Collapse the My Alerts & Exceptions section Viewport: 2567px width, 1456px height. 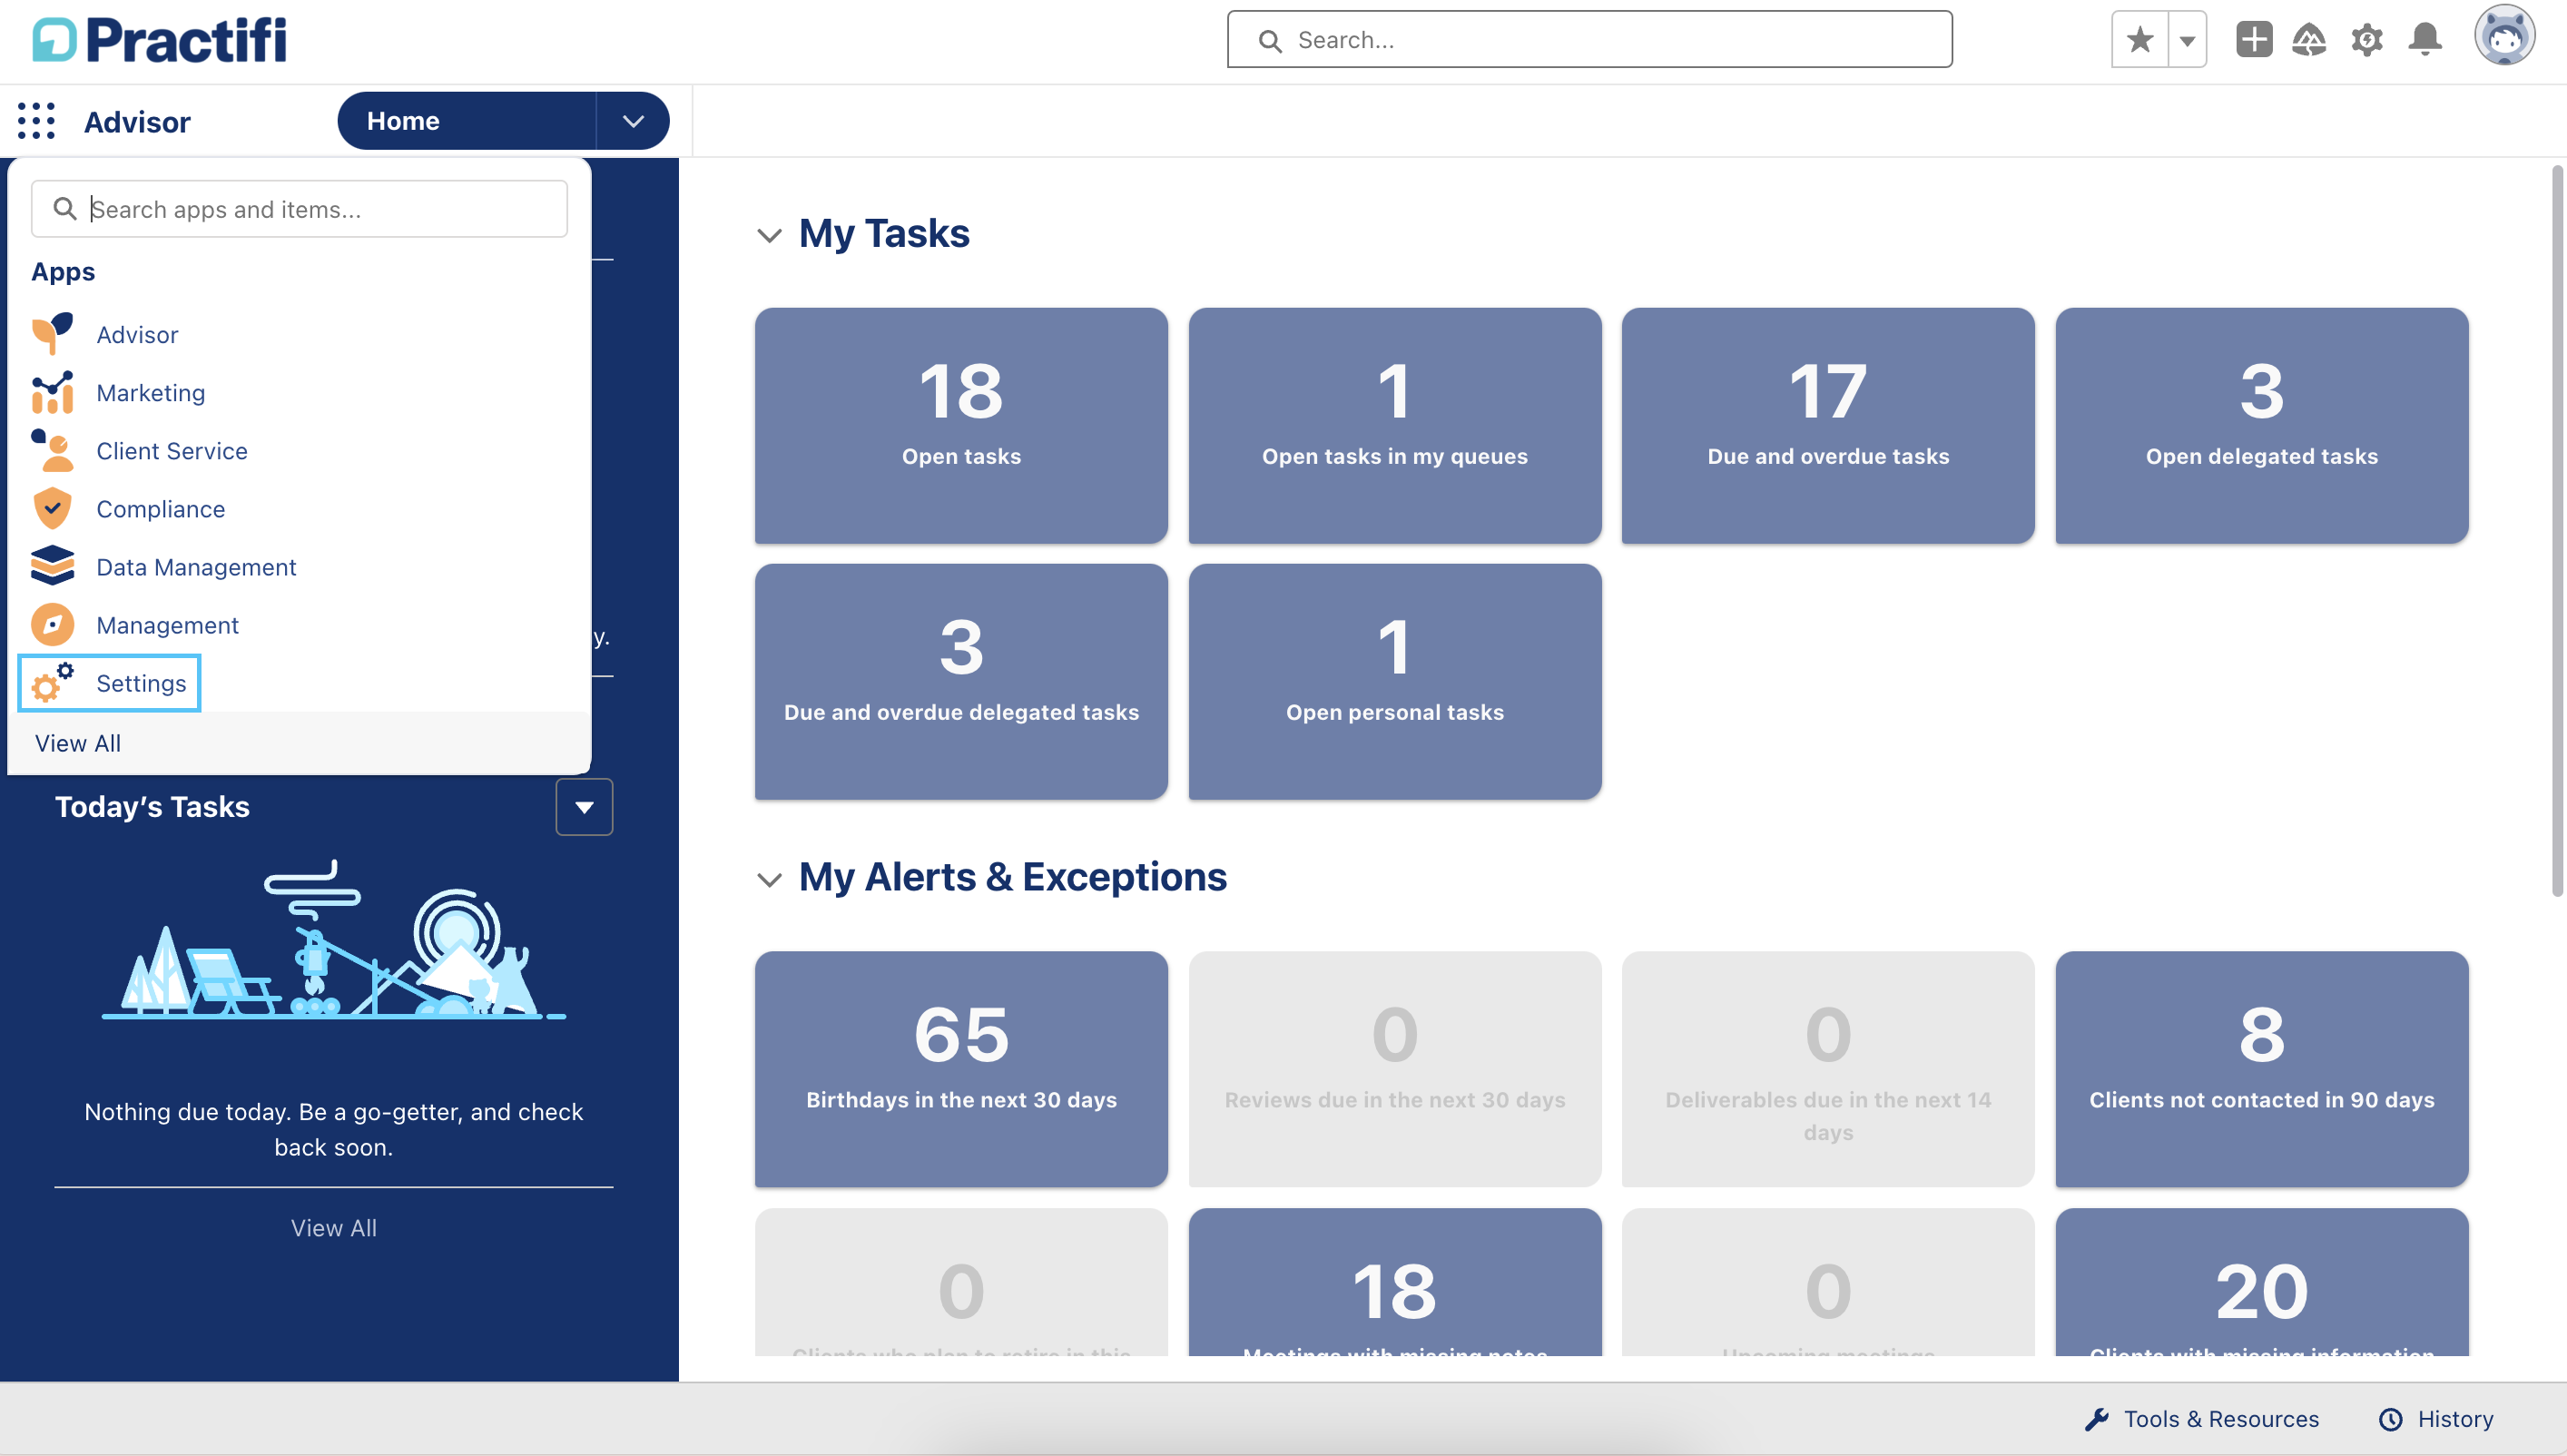[769, 879]
